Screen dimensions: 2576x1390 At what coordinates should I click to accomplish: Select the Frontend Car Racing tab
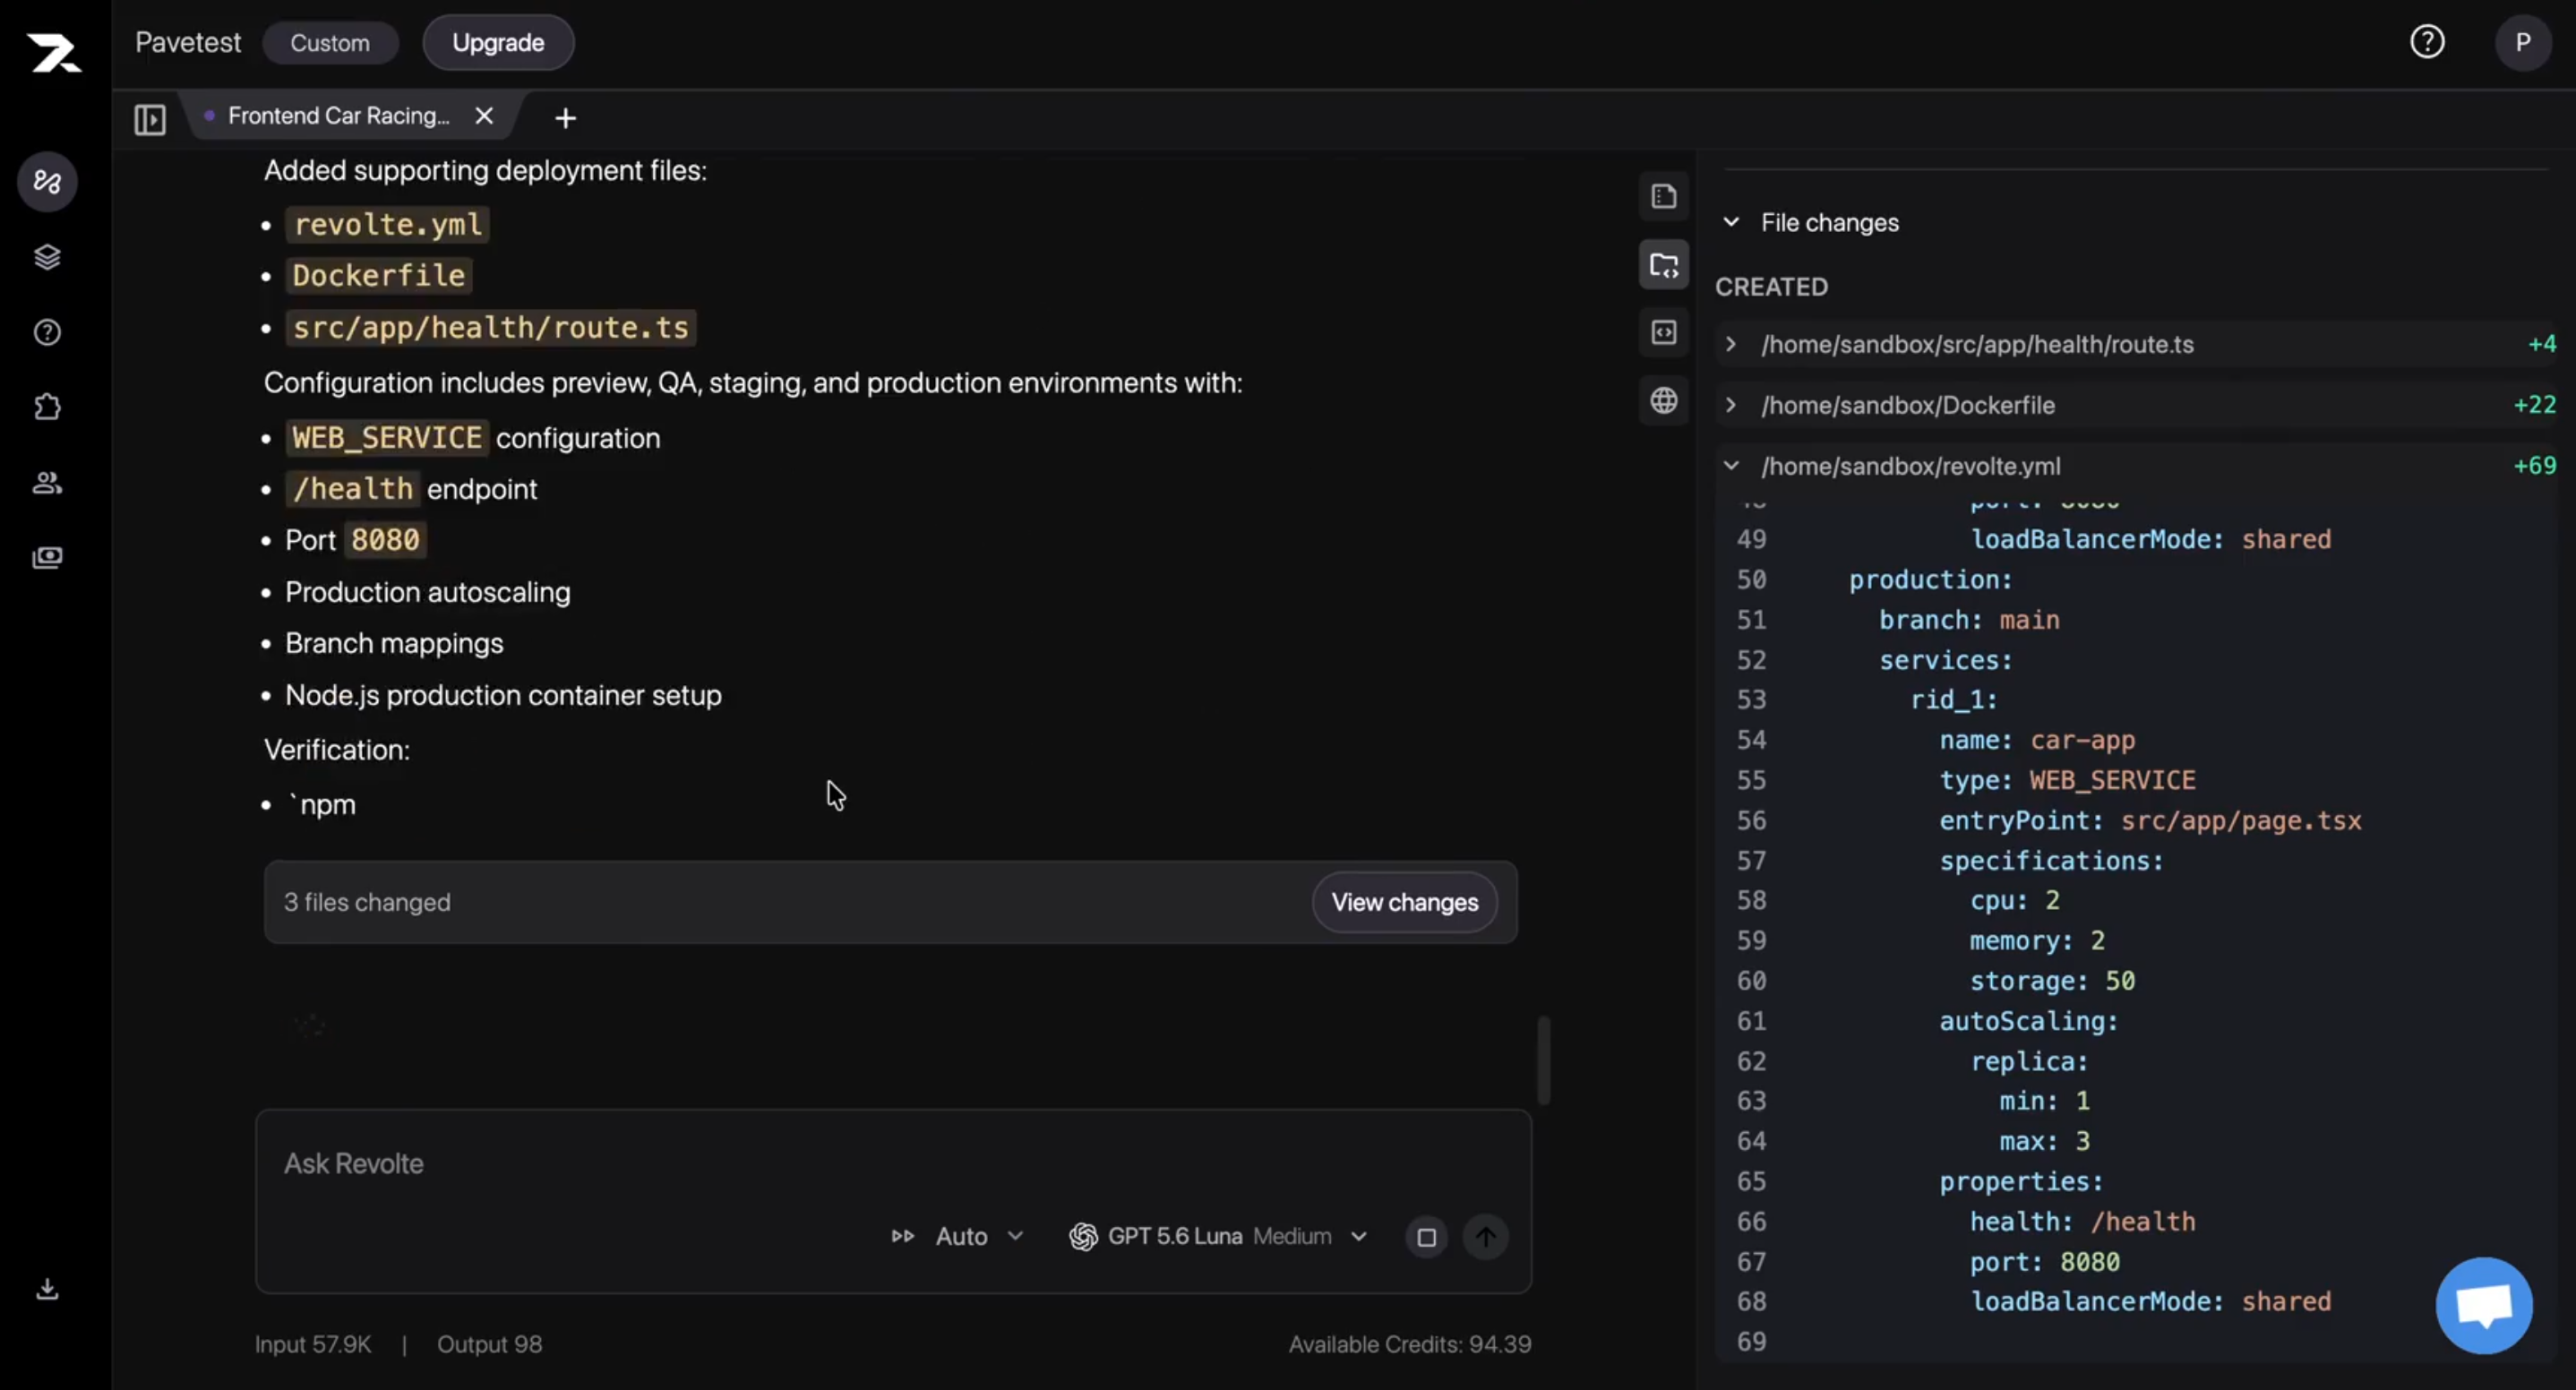point(338,116)
